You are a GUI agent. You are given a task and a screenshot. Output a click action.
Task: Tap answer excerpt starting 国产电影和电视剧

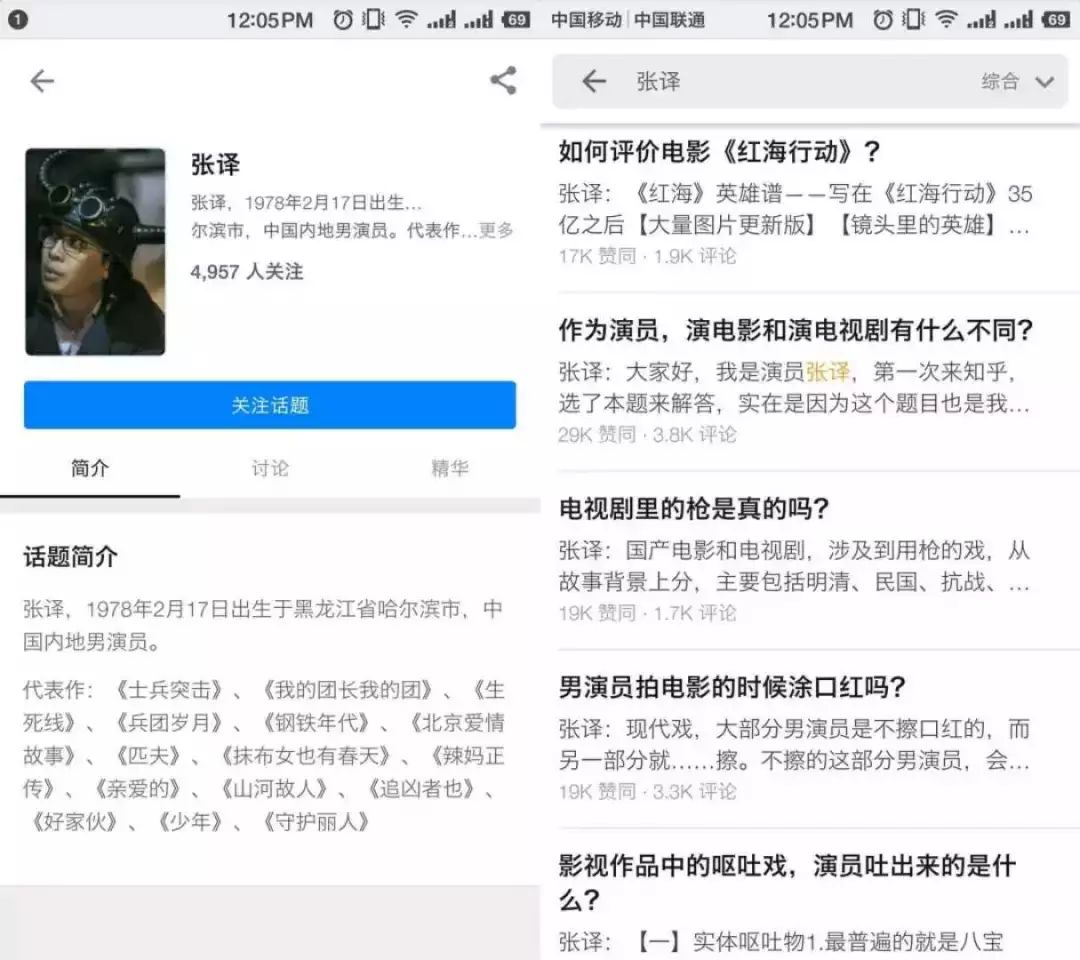(795, 565)
